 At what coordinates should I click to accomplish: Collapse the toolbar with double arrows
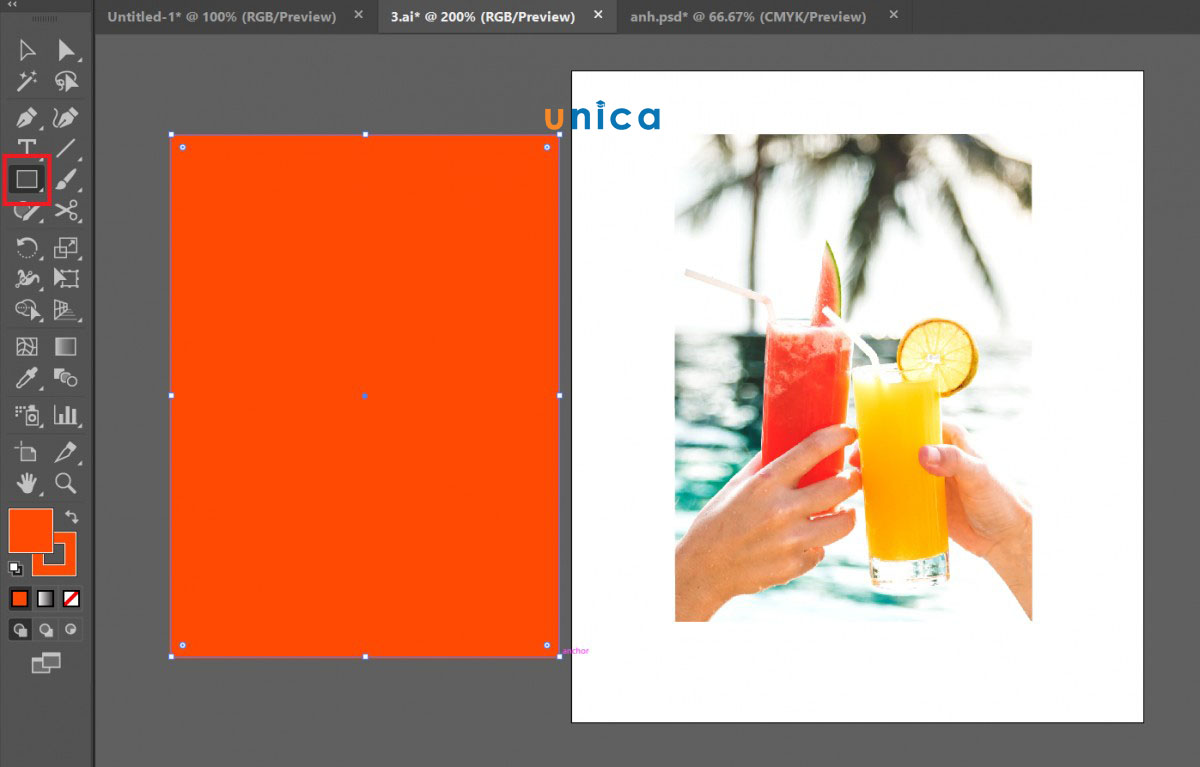(x=12, y=5)
